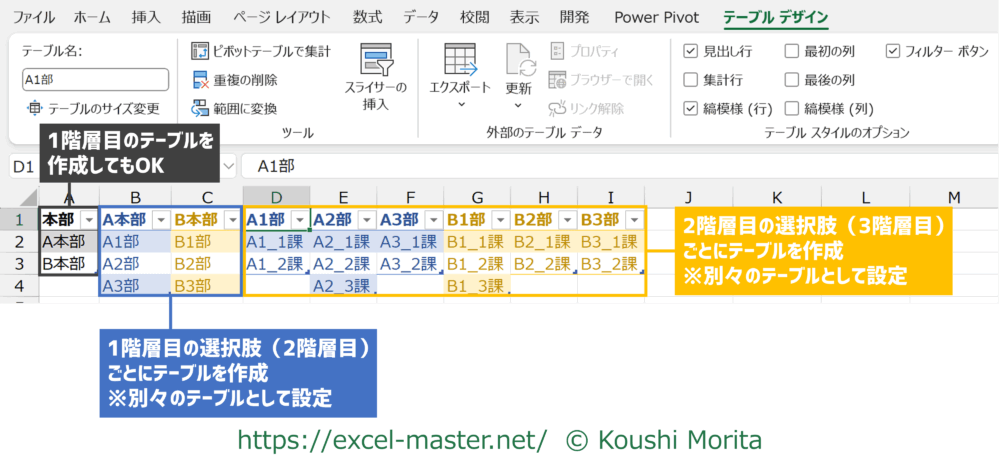
Task: Expand the 更新 refresh dropdown arrow
Action: [519, 103]
